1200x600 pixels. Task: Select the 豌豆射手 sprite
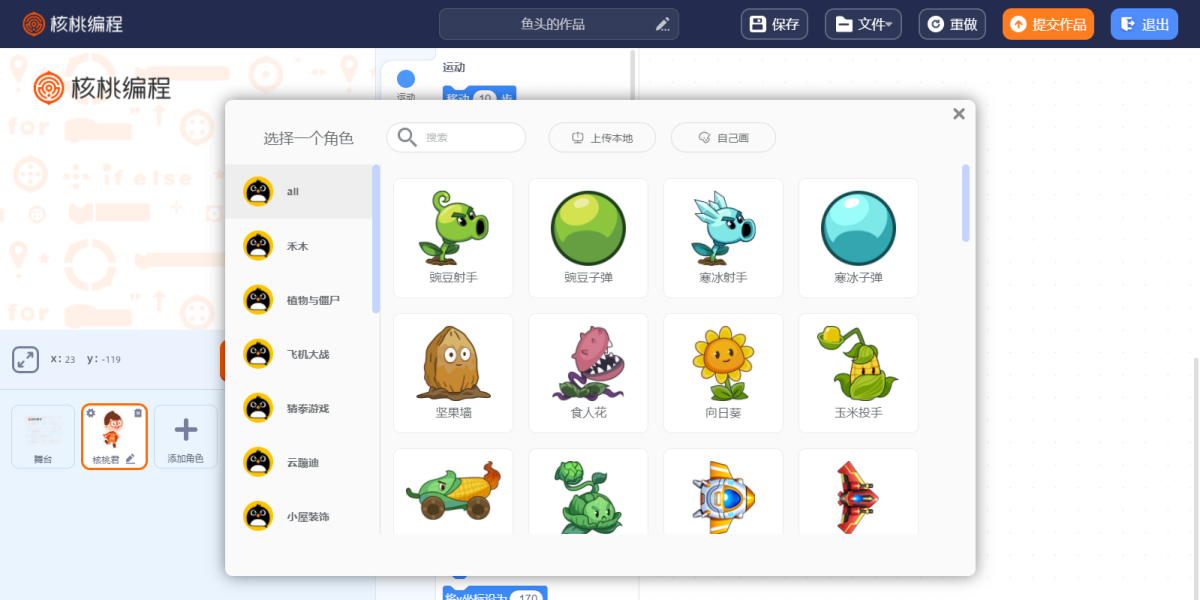453,237
